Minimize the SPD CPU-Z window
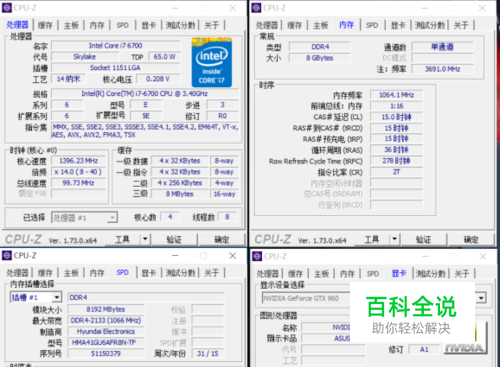 175,256
